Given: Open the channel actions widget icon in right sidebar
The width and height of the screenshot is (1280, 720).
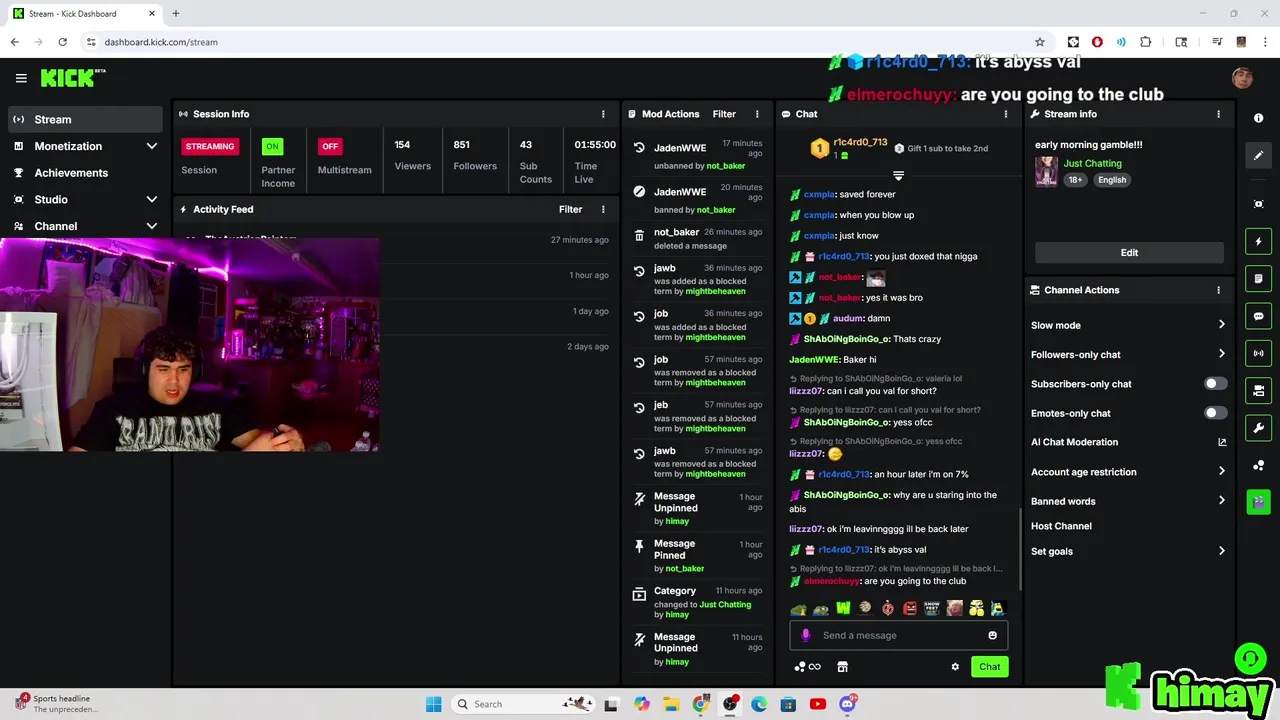Looking at the screenshot, I should (1258, 390).
